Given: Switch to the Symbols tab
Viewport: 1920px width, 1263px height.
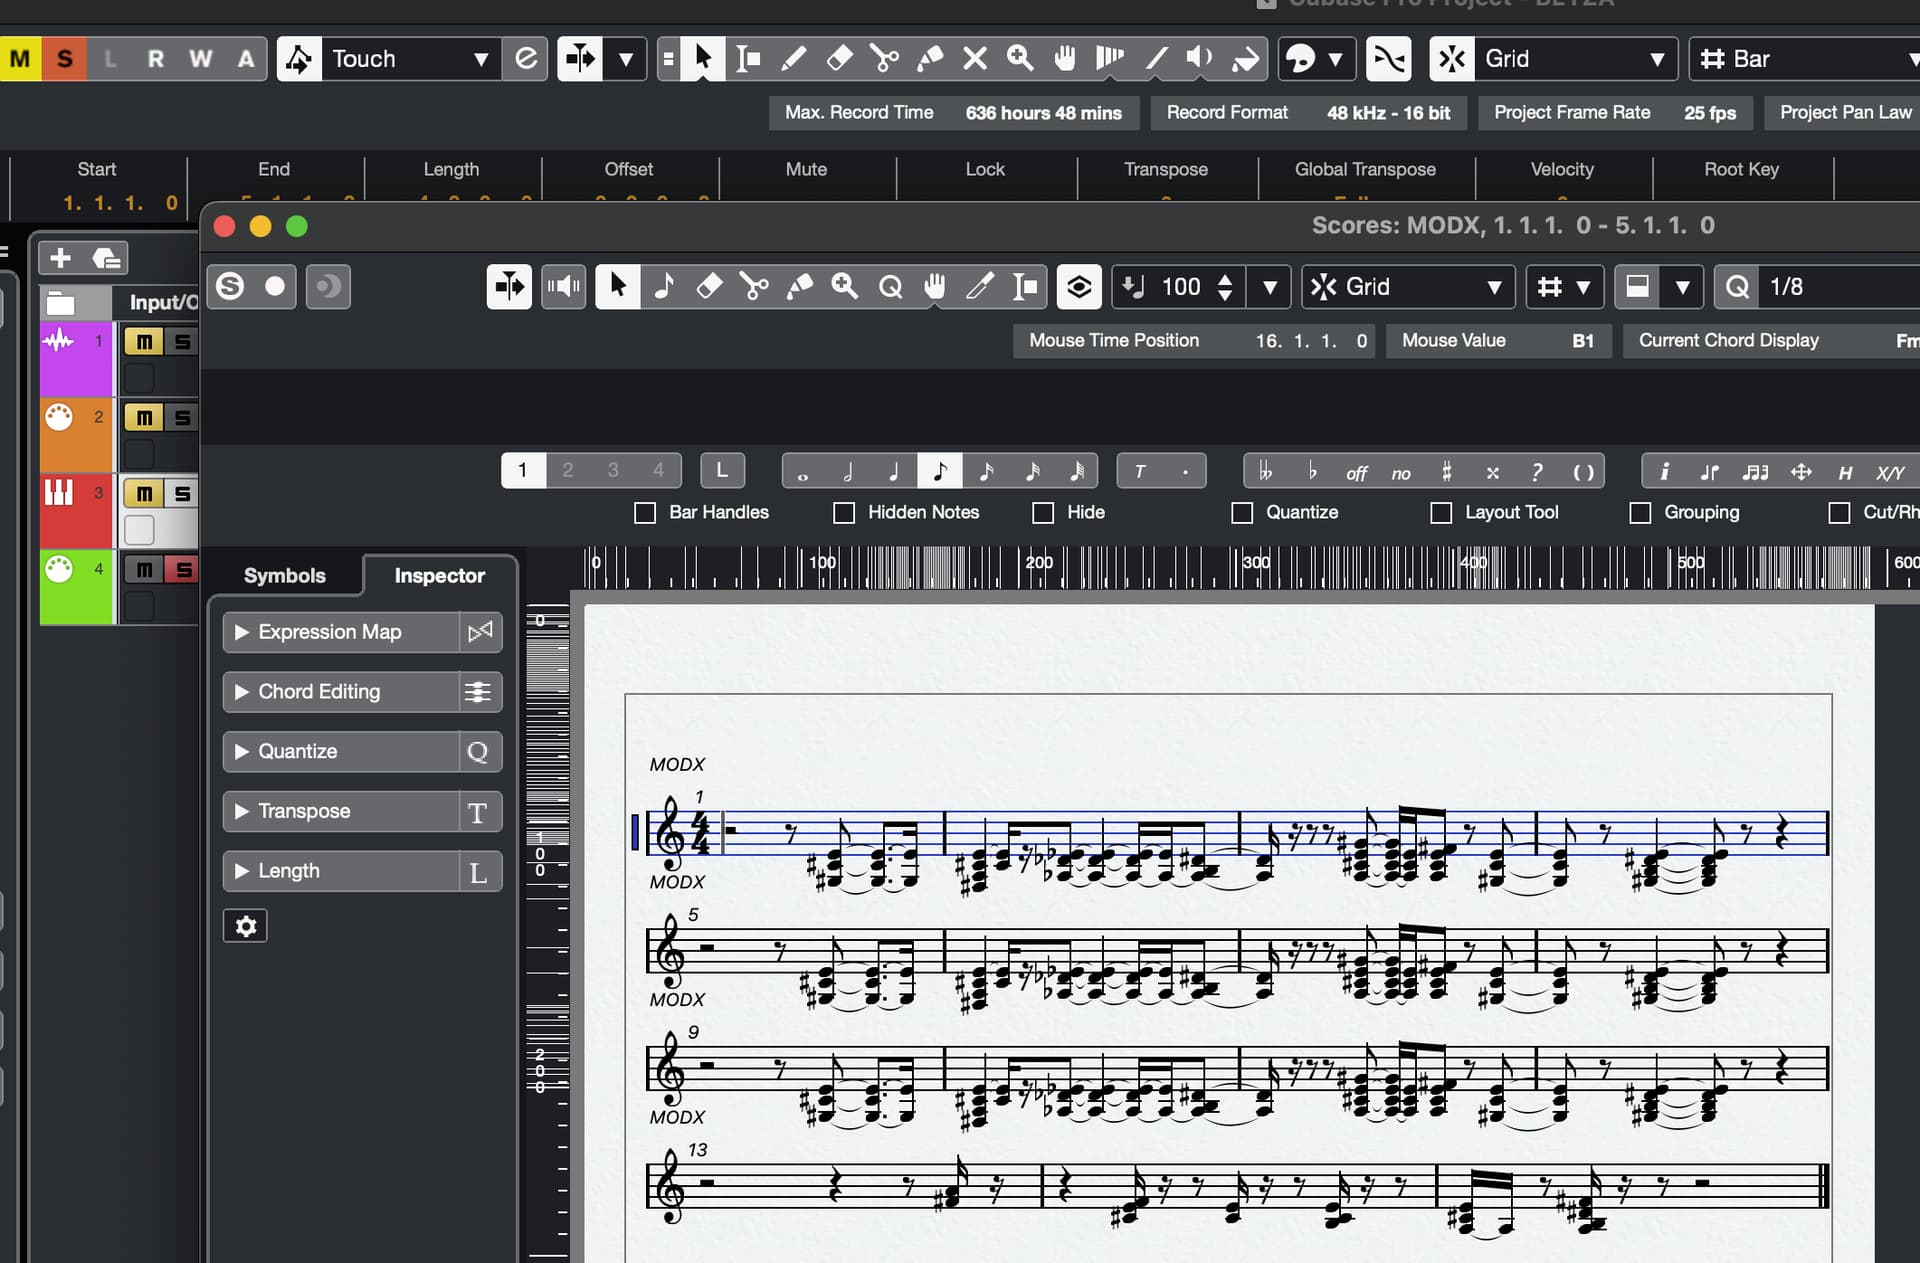Looking at the screenshot, I should click(284, 575).
